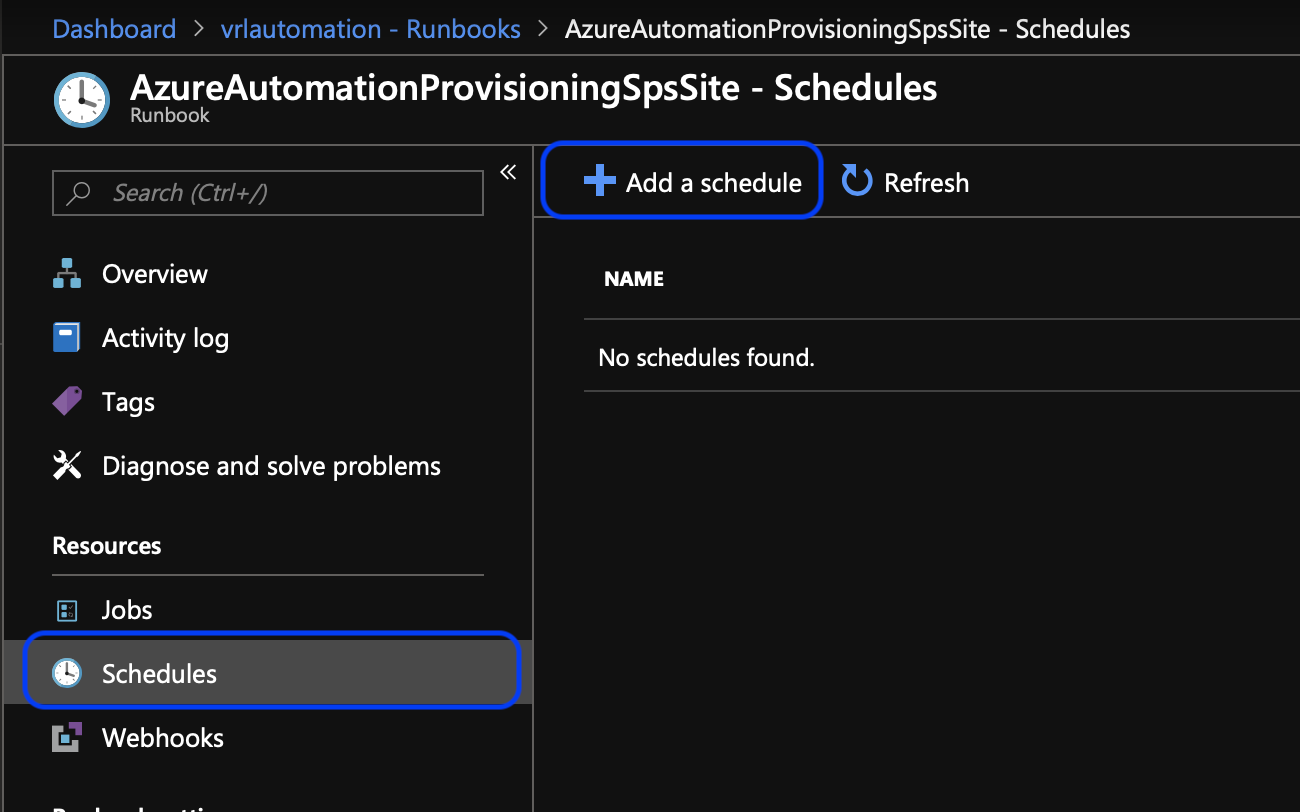
Task: Click the large runbook clock icon in the header
Action: (82, 99)
